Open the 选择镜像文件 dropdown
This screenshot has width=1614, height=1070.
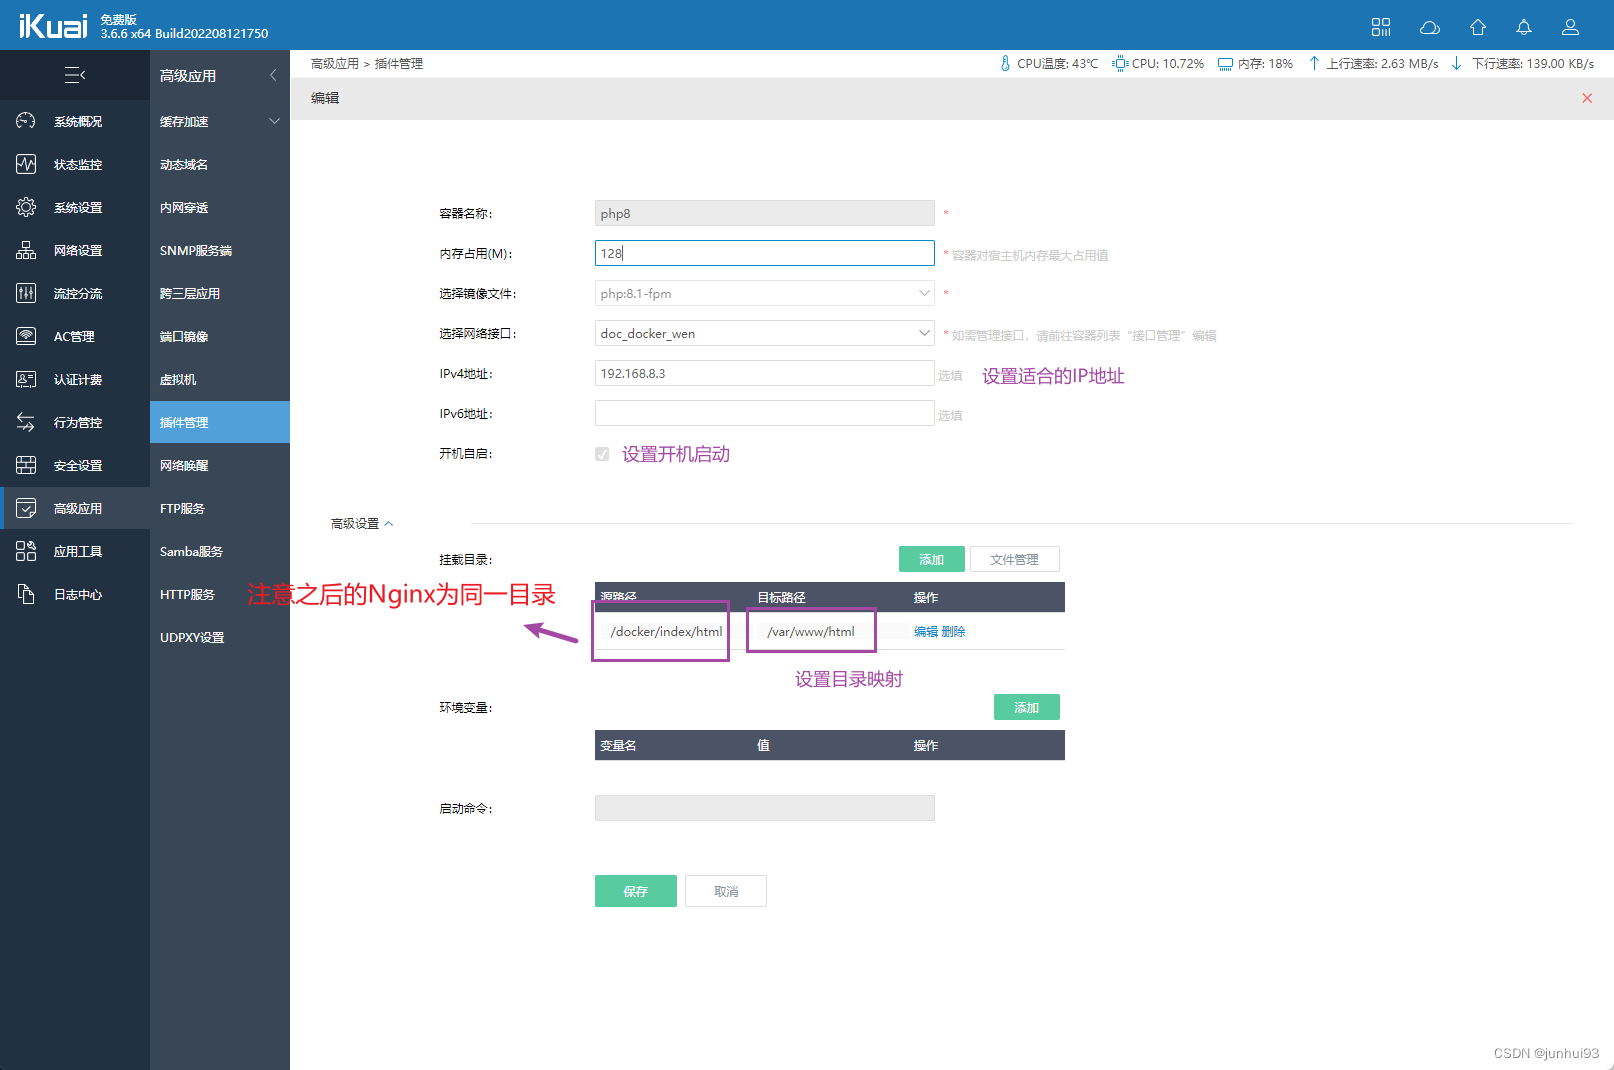[x=765, y=293]
